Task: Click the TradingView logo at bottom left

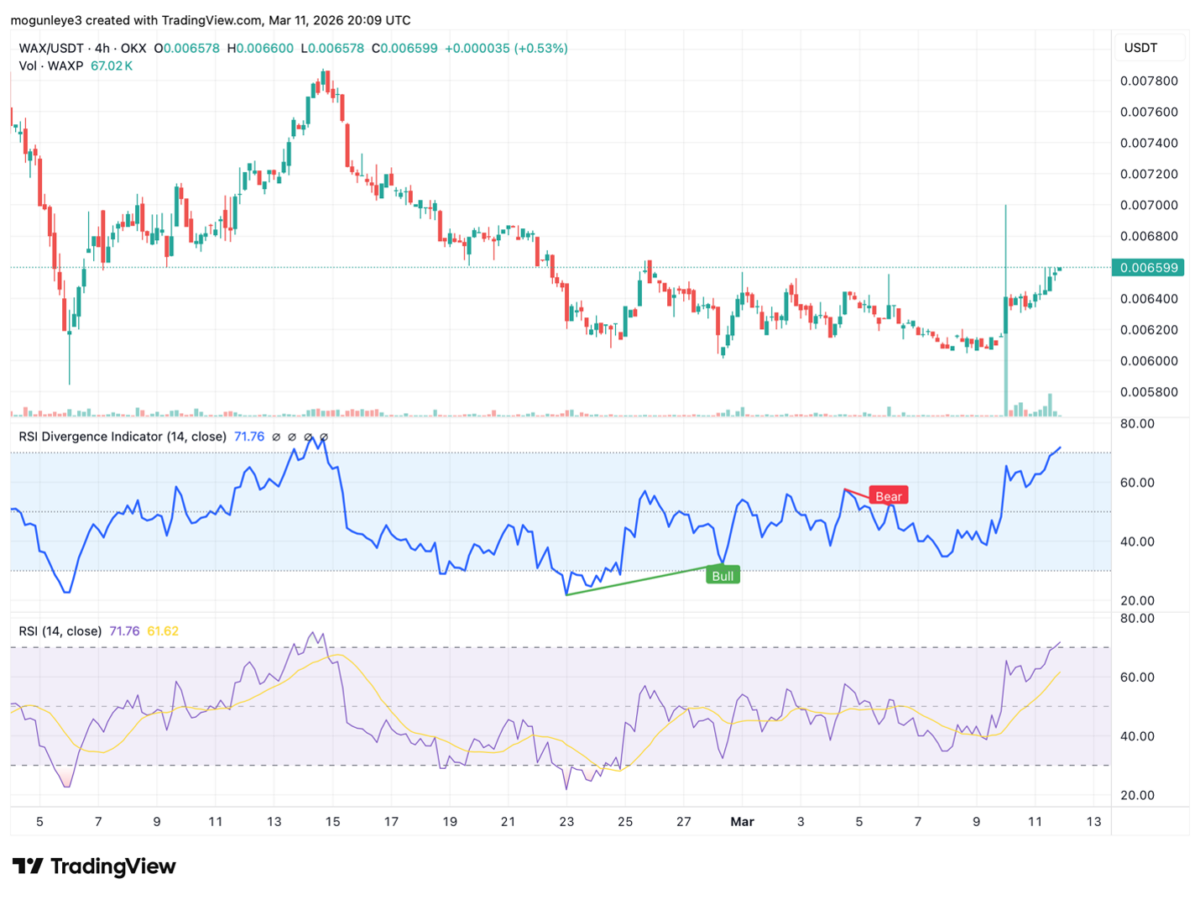Action: click(93, 866)
